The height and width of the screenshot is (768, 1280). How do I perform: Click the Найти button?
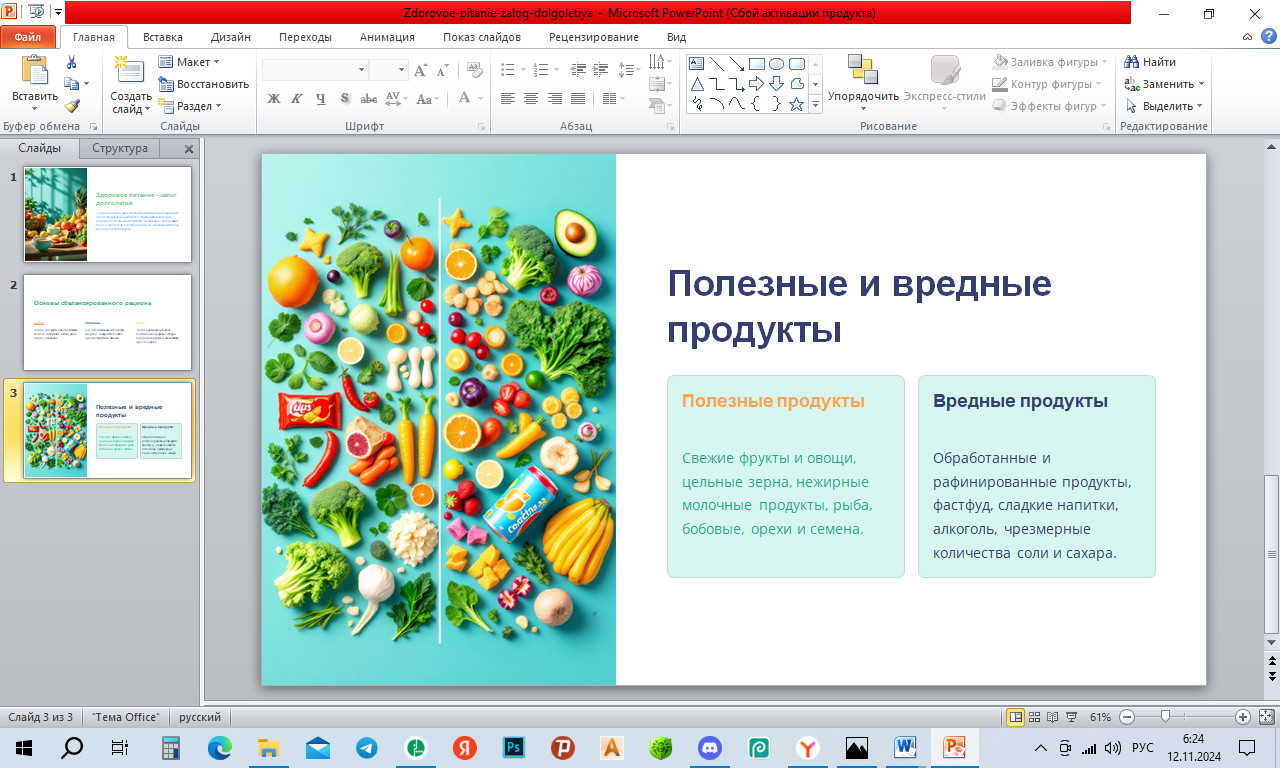pyautogui.click(x=1151, y=62)
